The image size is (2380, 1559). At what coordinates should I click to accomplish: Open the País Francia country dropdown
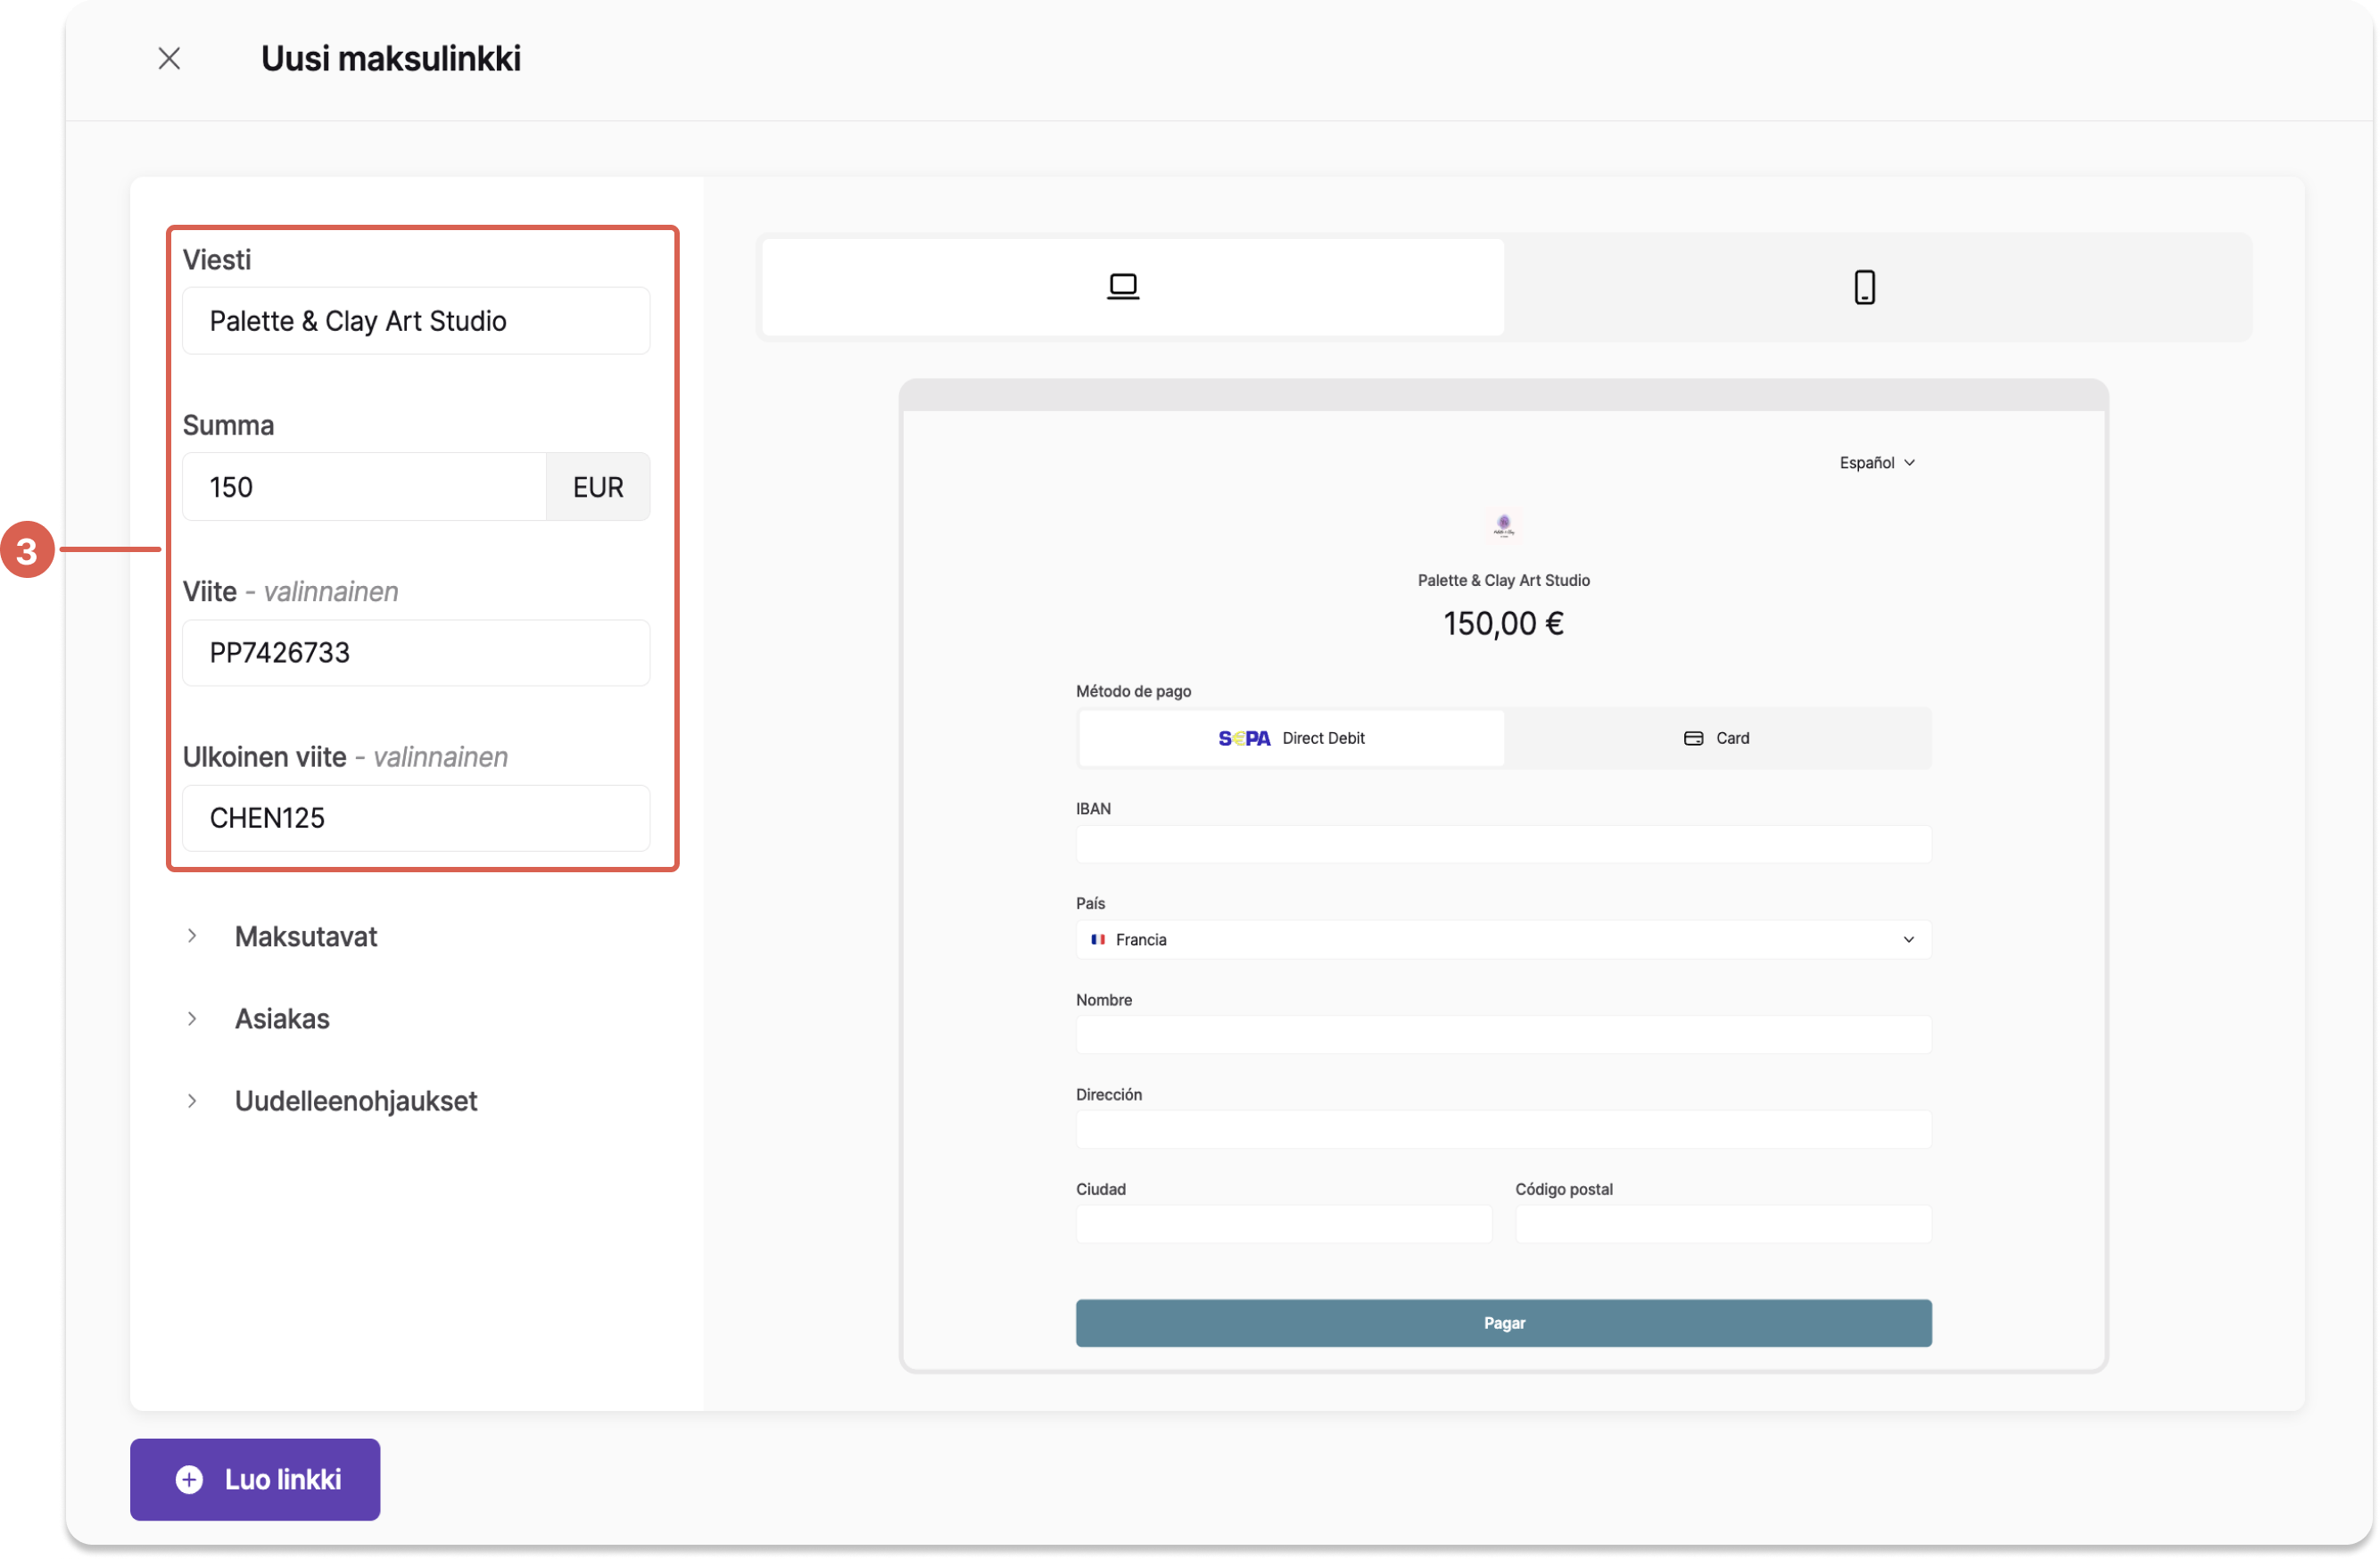1503,940
